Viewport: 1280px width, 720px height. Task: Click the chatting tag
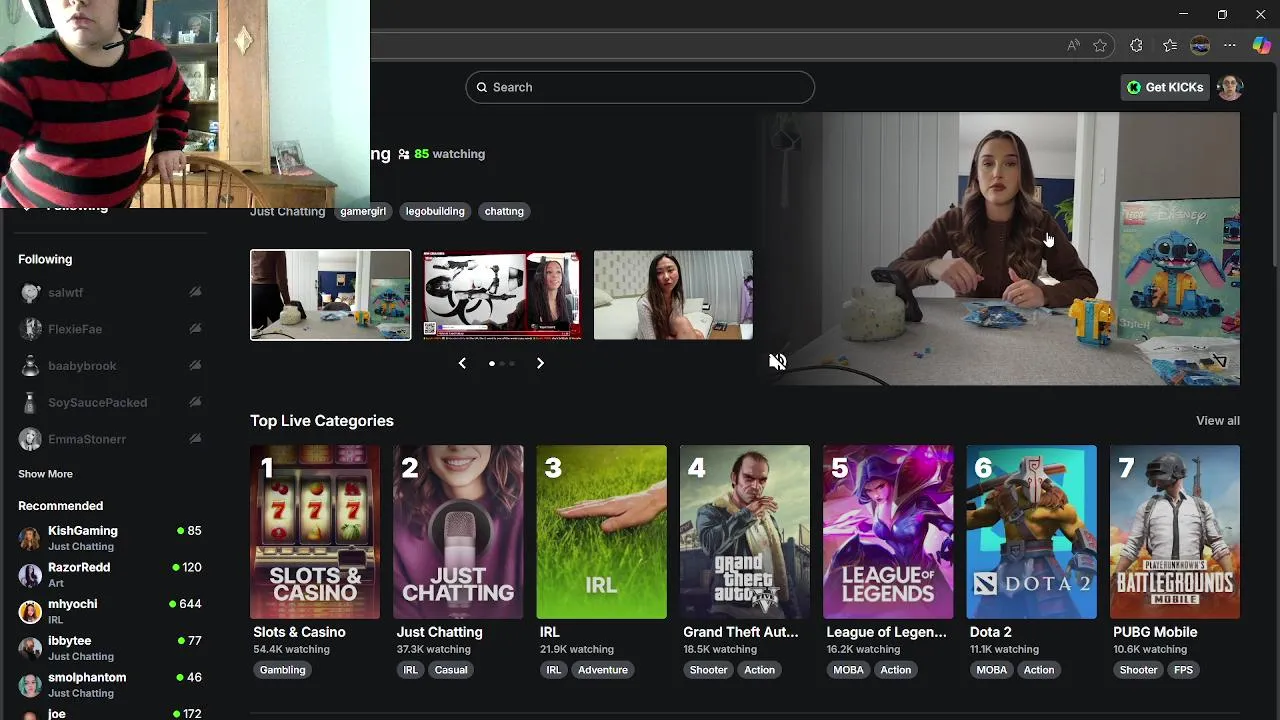[504, 211]
